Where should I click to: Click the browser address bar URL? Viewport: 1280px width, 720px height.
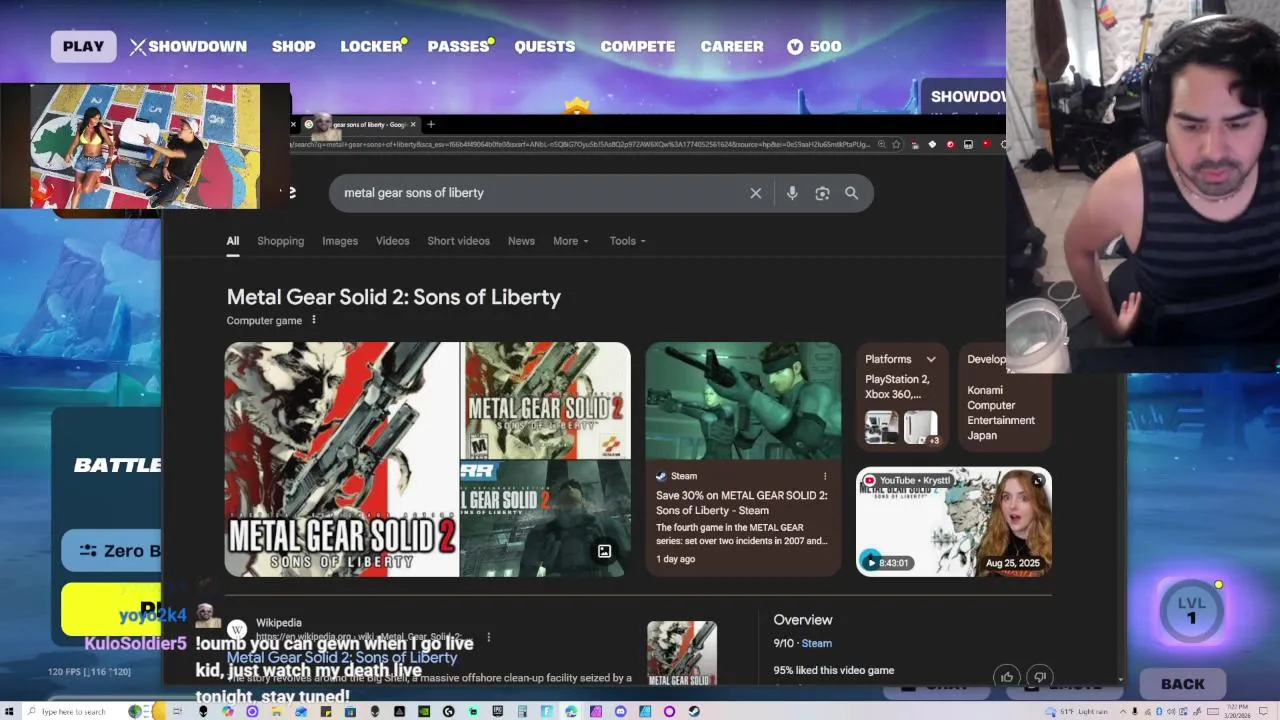click(x=580, y=144)
